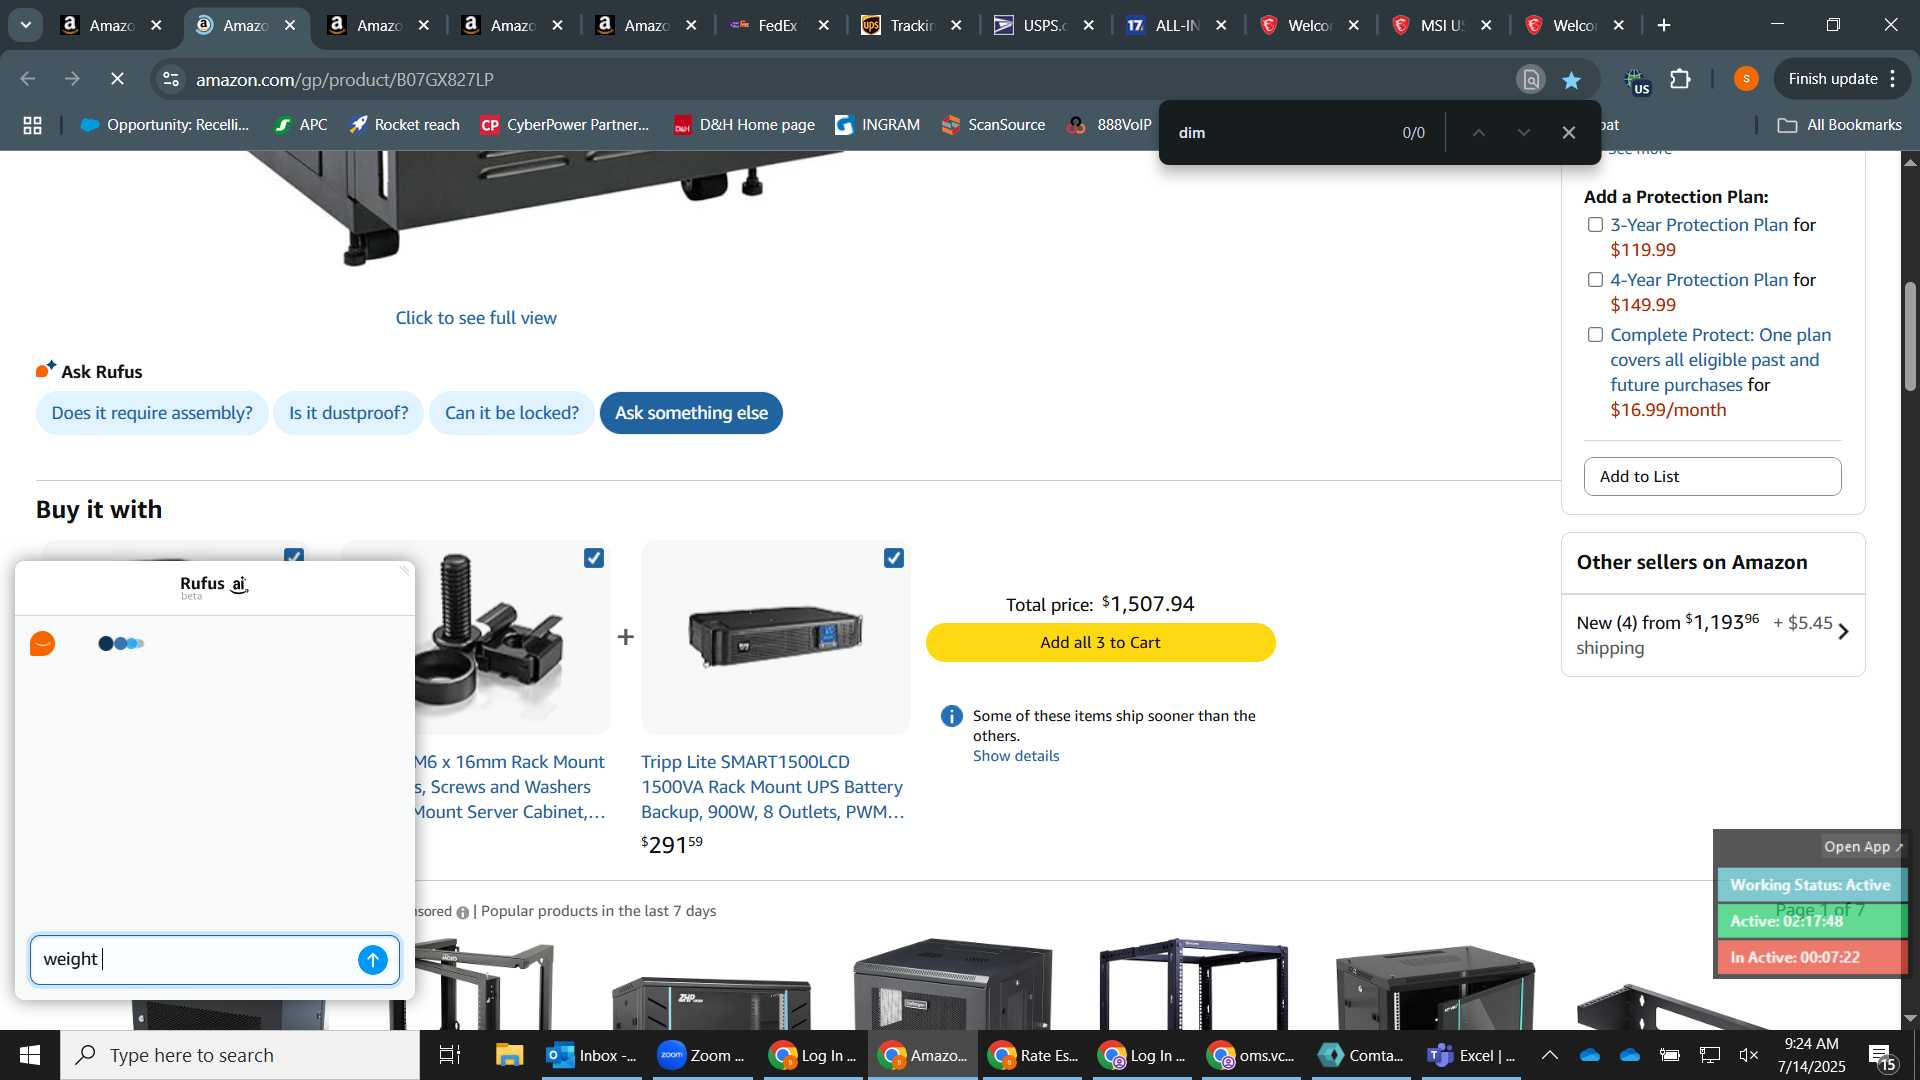This screenshot has width=1920, height=1080.
Task: Open Outlook Inbox from taskbar
Action: click(x=593, y=1055)
